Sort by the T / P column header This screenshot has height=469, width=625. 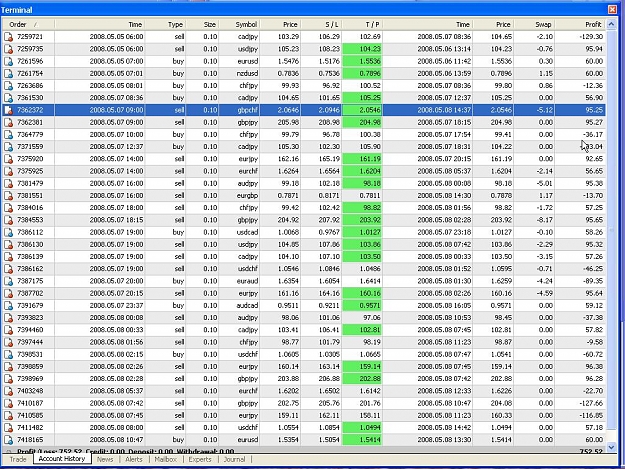[362, 25]
